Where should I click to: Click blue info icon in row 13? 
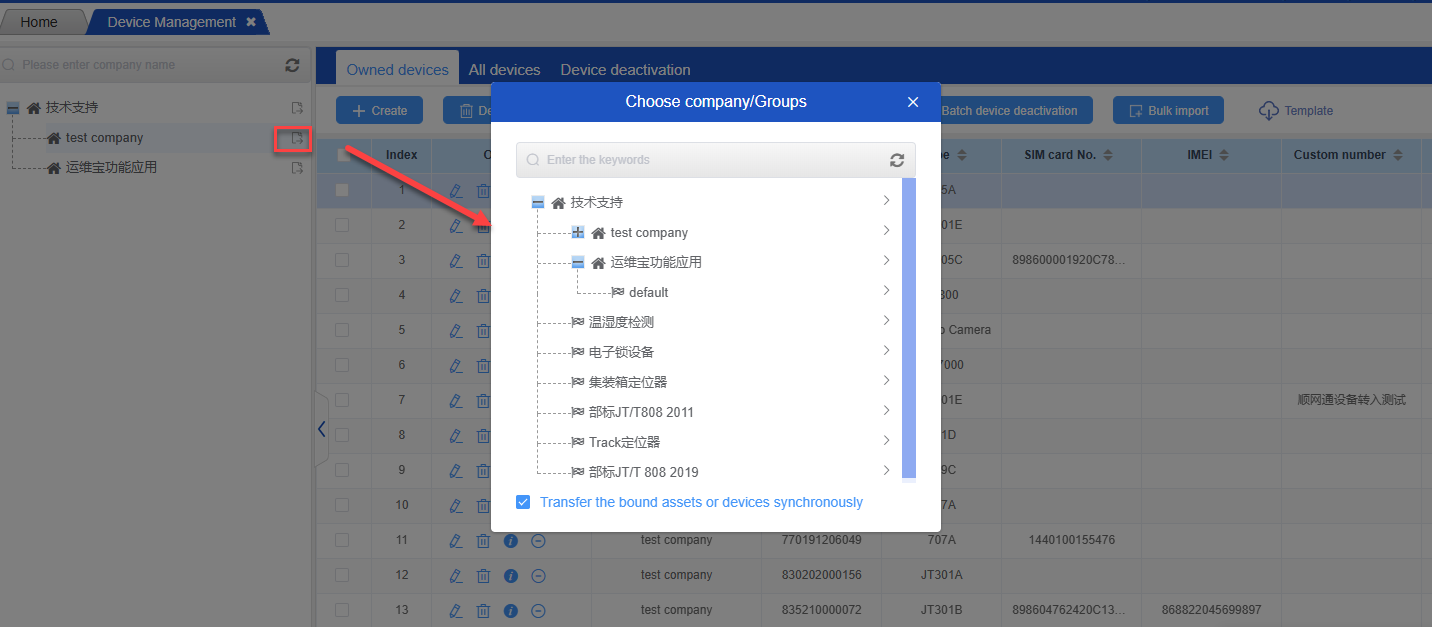(x=510, y=610)
